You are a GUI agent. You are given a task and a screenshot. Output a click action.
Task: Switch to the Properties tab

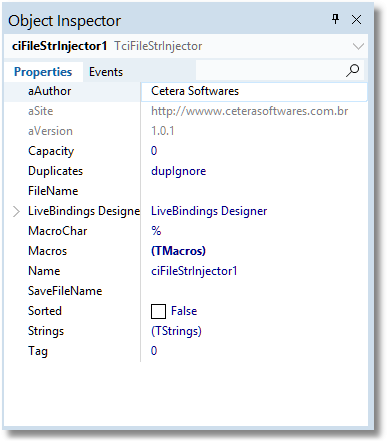43,72
